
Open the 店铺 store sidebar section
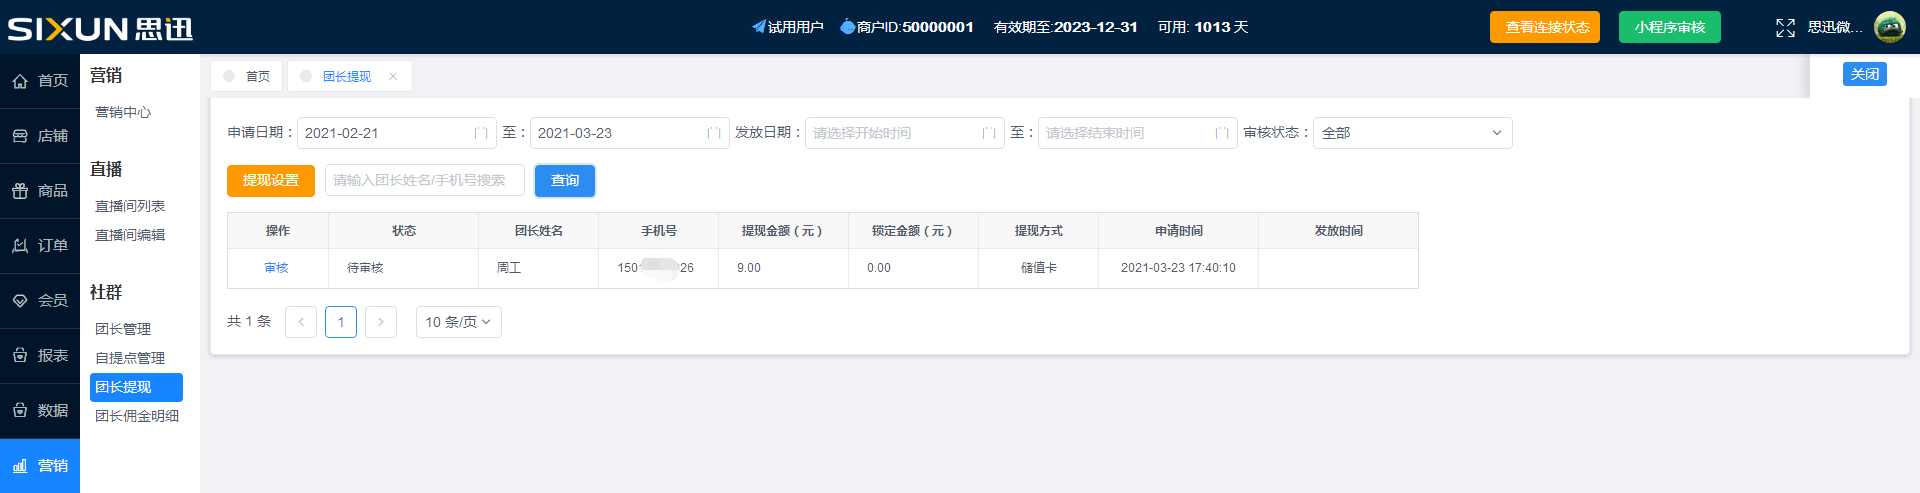[x=40, y=136]
